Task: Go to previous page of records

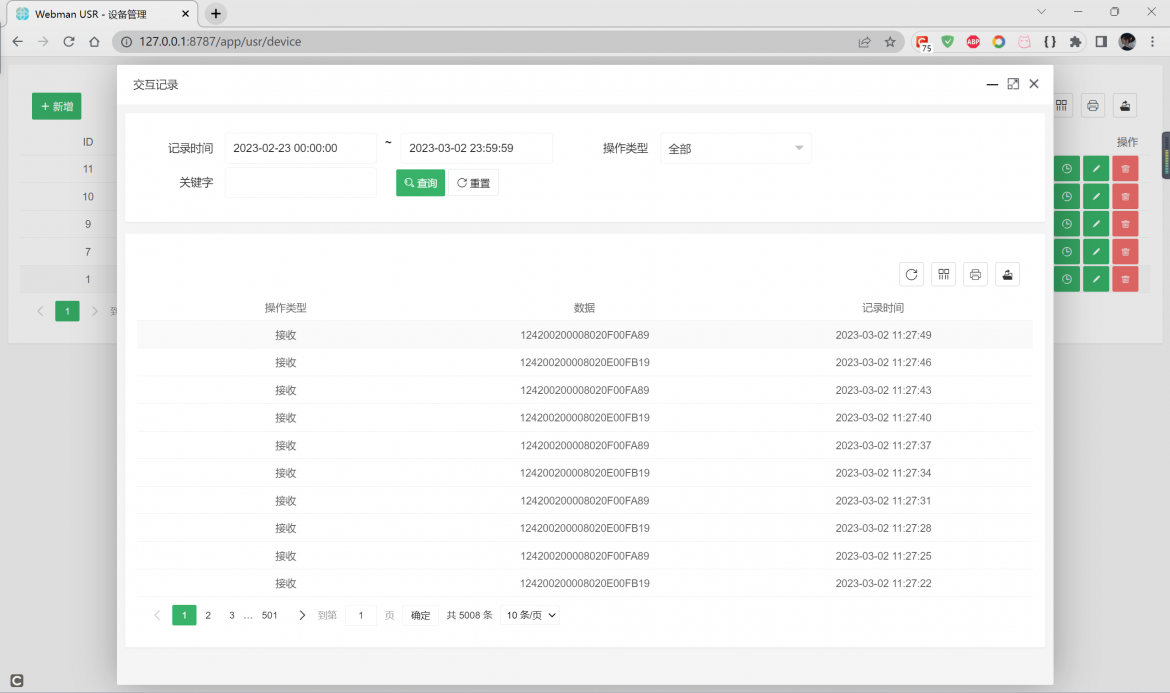Action: coord(157,615)
